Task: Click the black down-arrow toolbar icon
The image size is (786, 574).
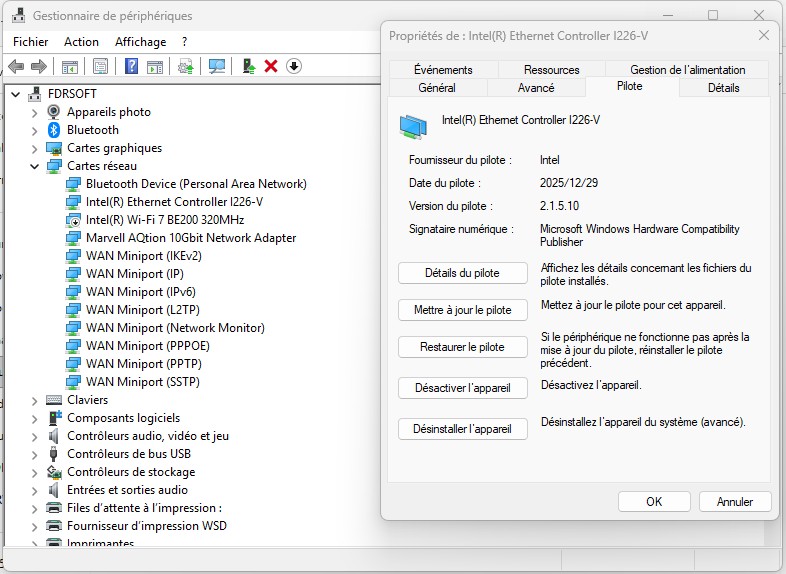Action: pos(294,66)
